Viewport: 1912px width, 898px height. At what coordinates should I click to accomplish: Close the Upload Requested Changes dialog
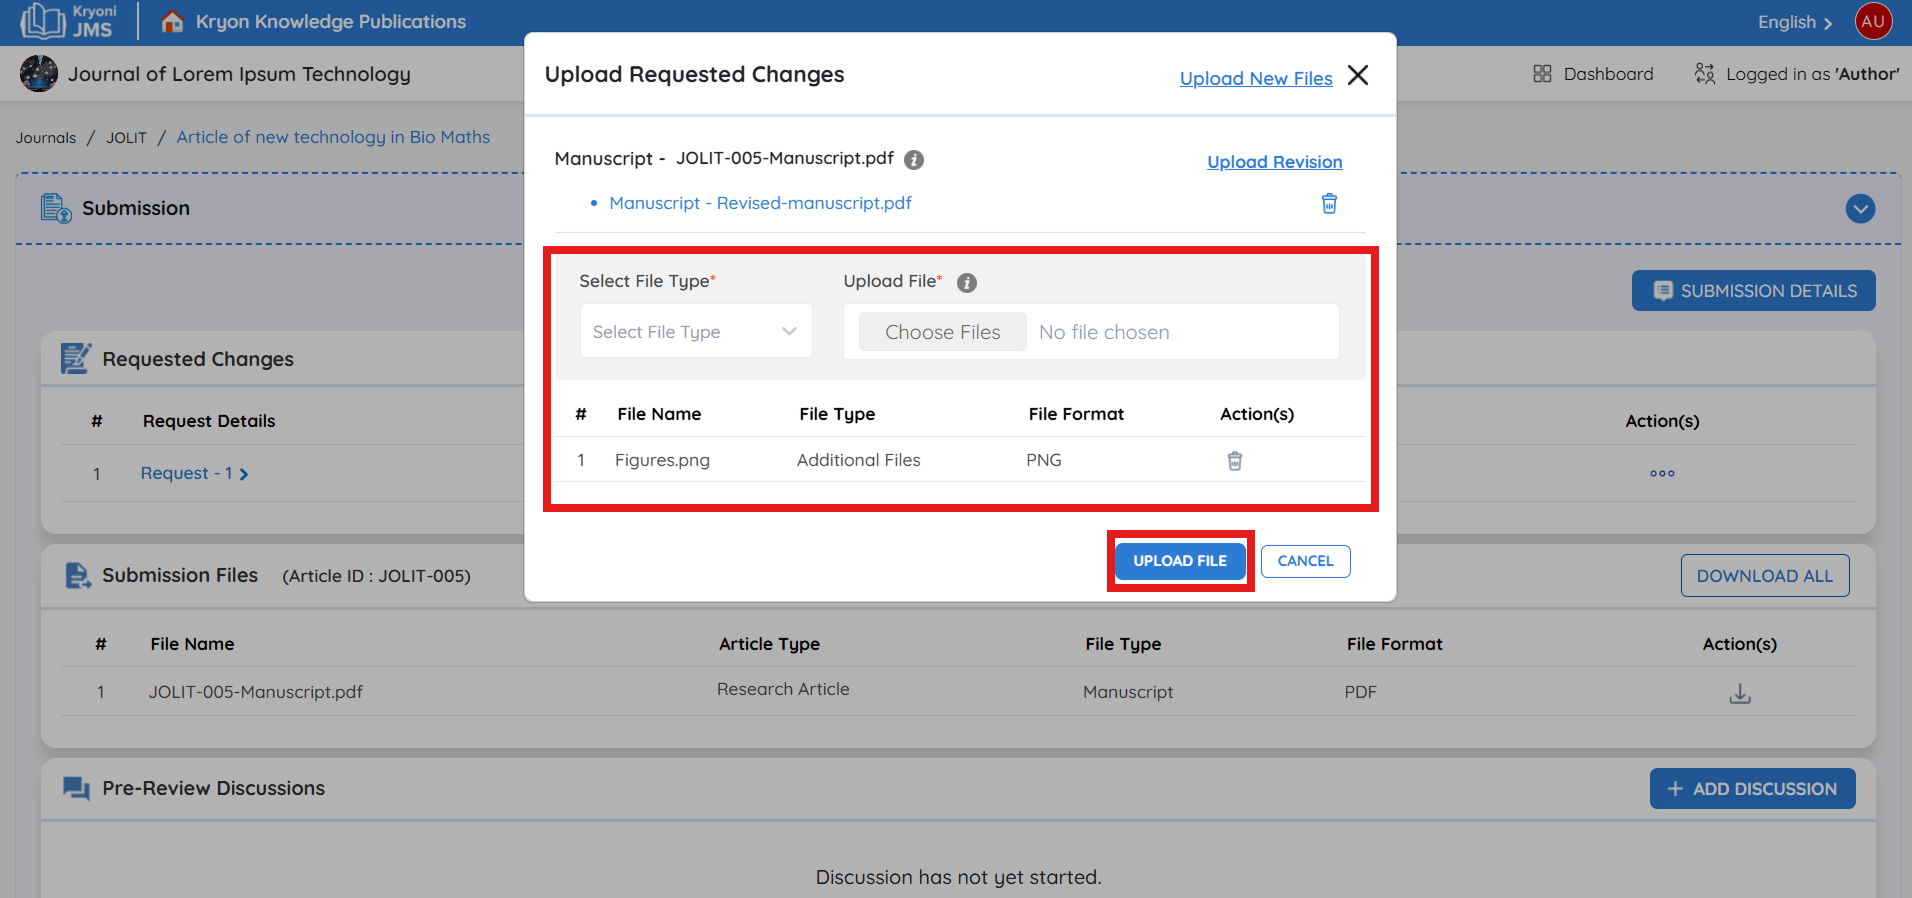[x=1358, y=76]
